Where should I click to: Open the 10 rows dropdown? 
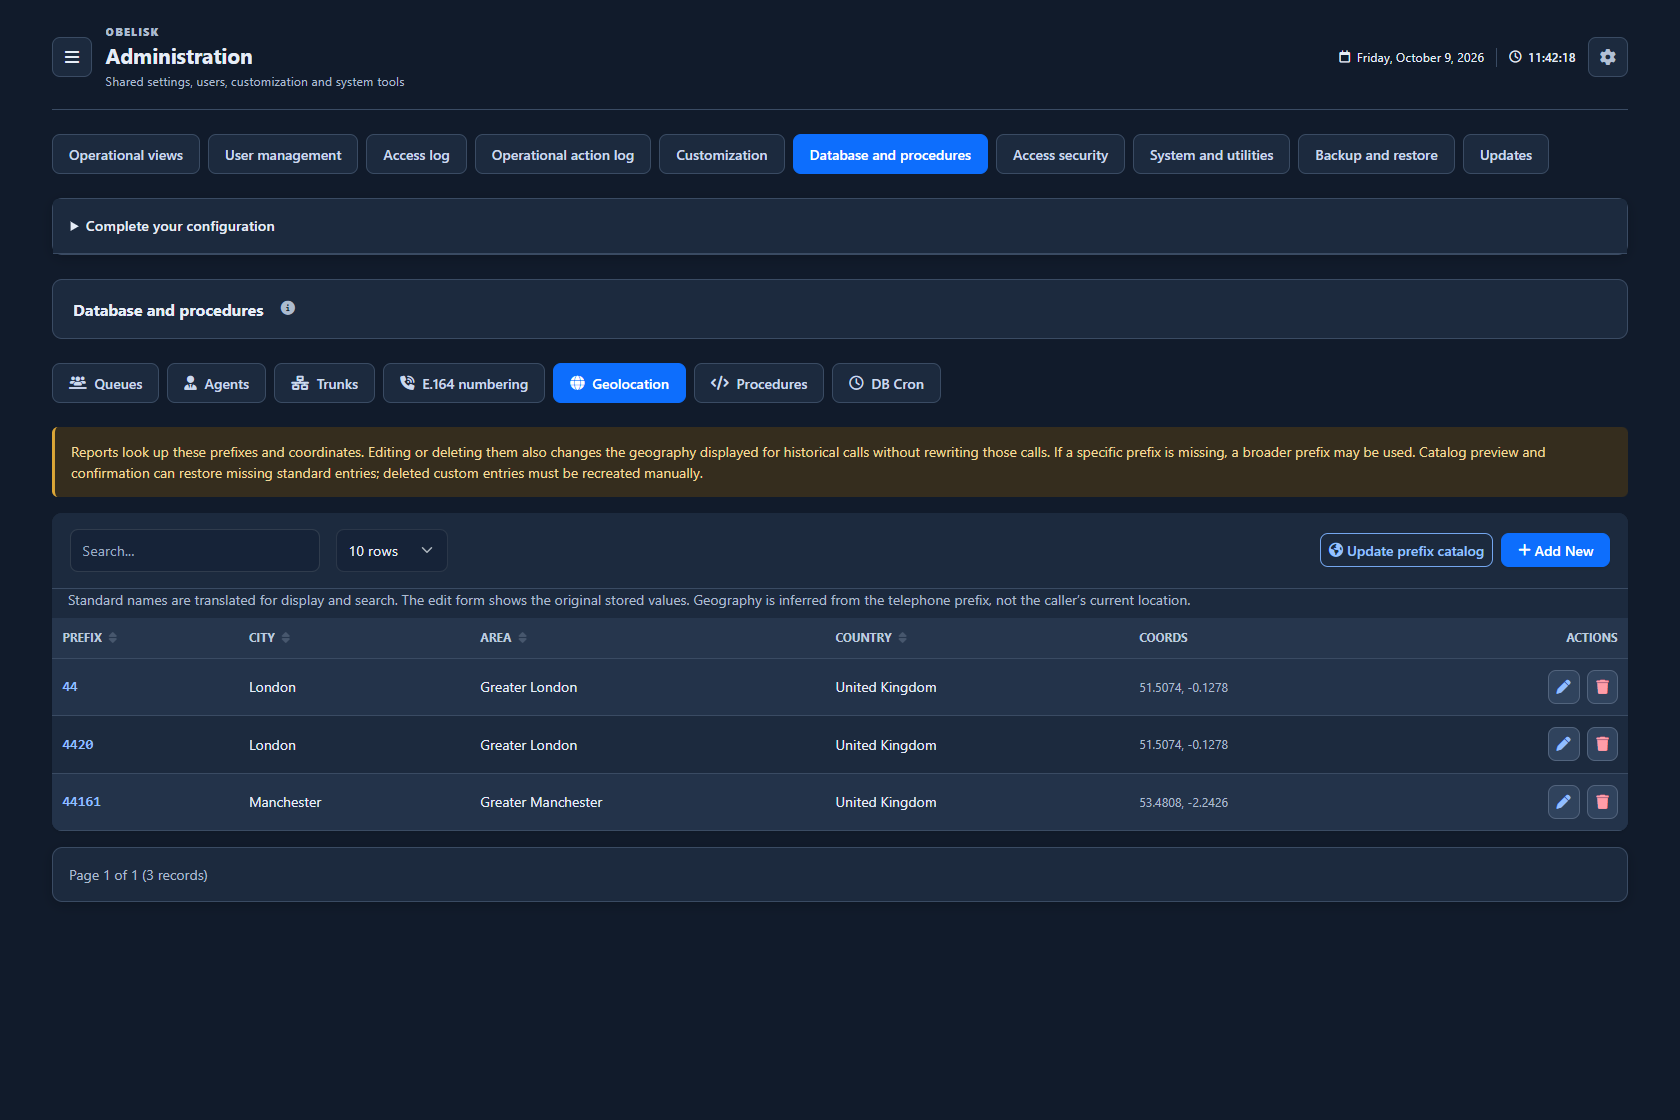[391, 551]
